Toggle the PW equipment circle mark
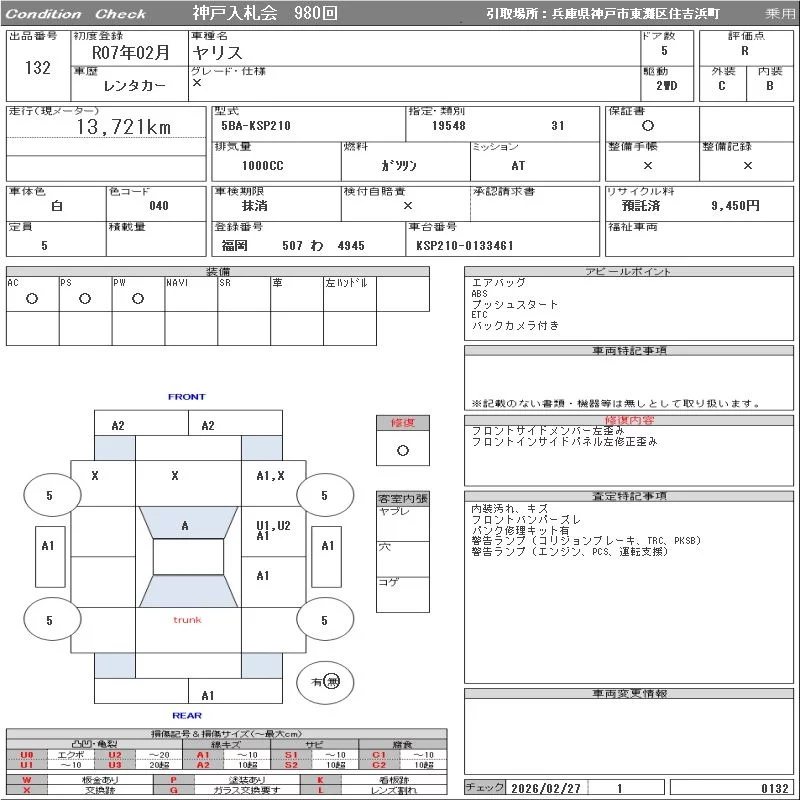This screenshot has width=800, height=800. [138, 298]
